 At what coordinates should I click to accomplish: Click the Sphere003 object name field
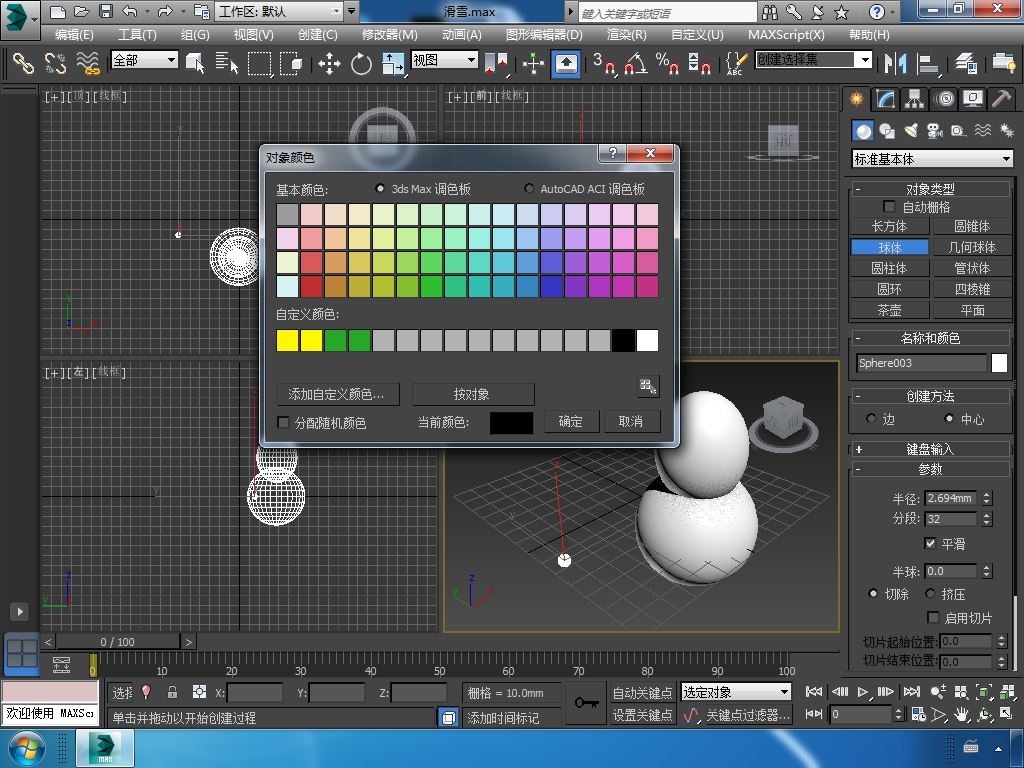click(921, 363)
